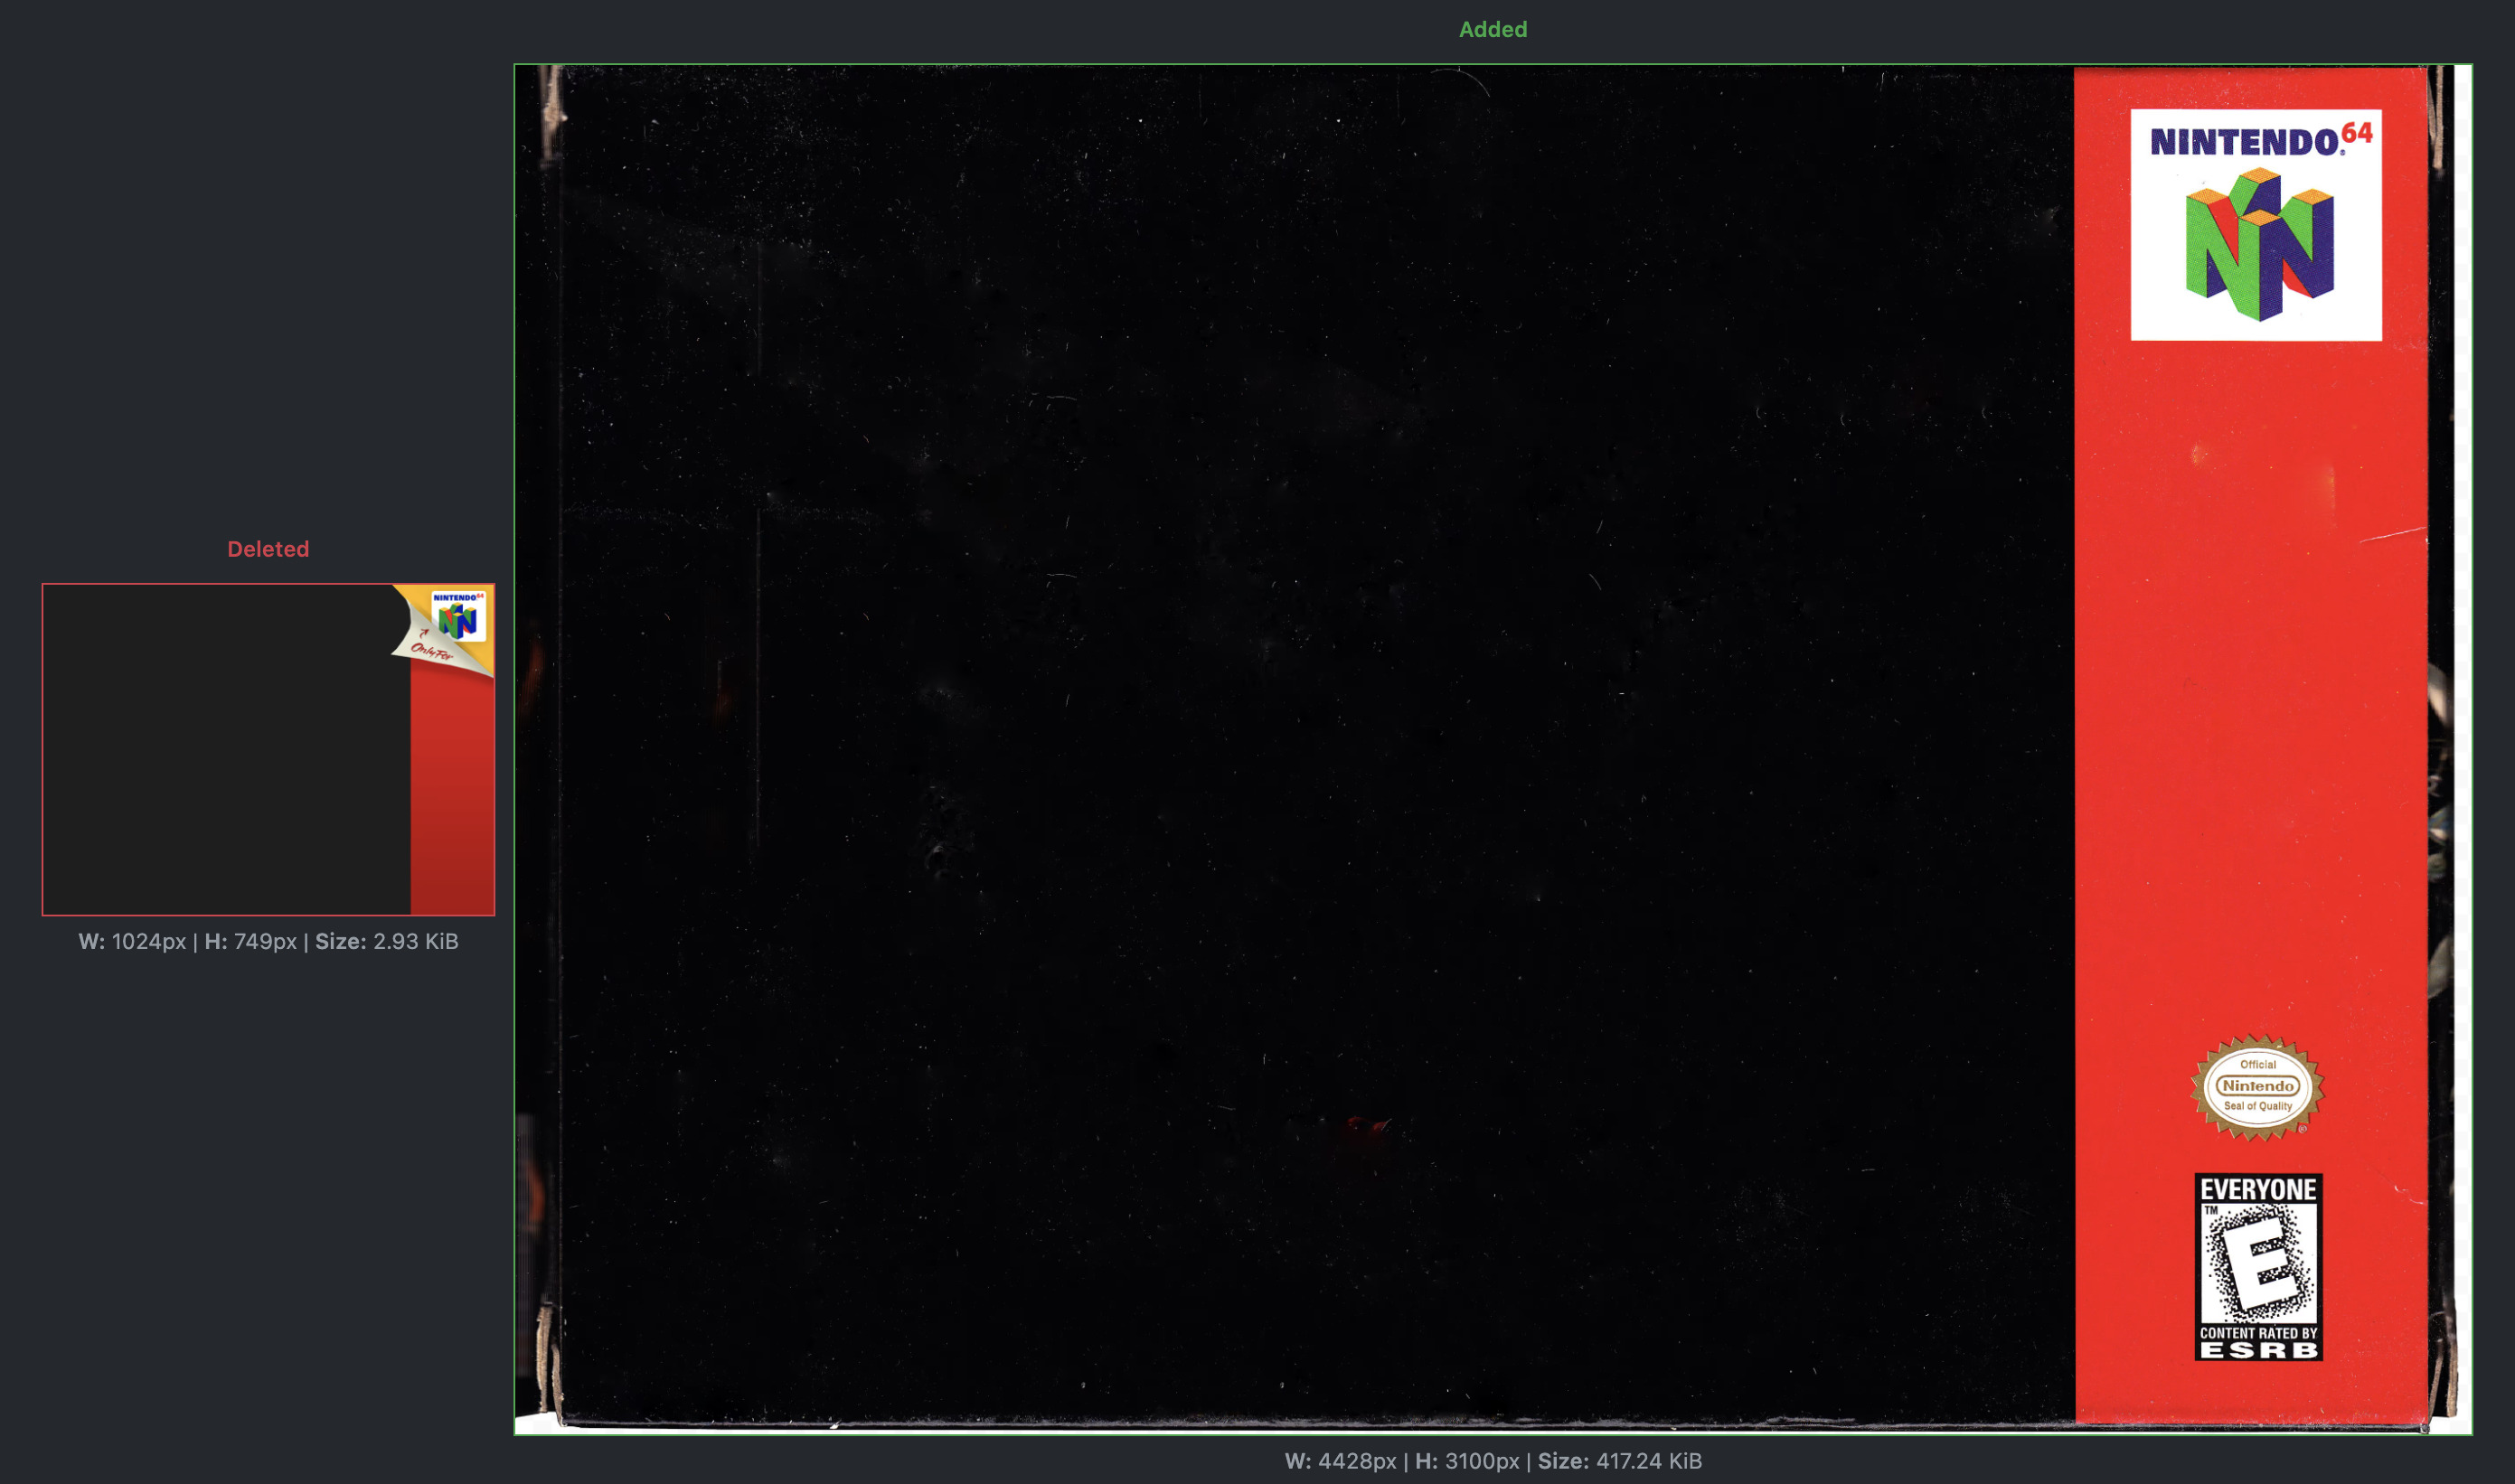
Task: Click the red 64 superscript in logo
Action: pos(2357,133)
